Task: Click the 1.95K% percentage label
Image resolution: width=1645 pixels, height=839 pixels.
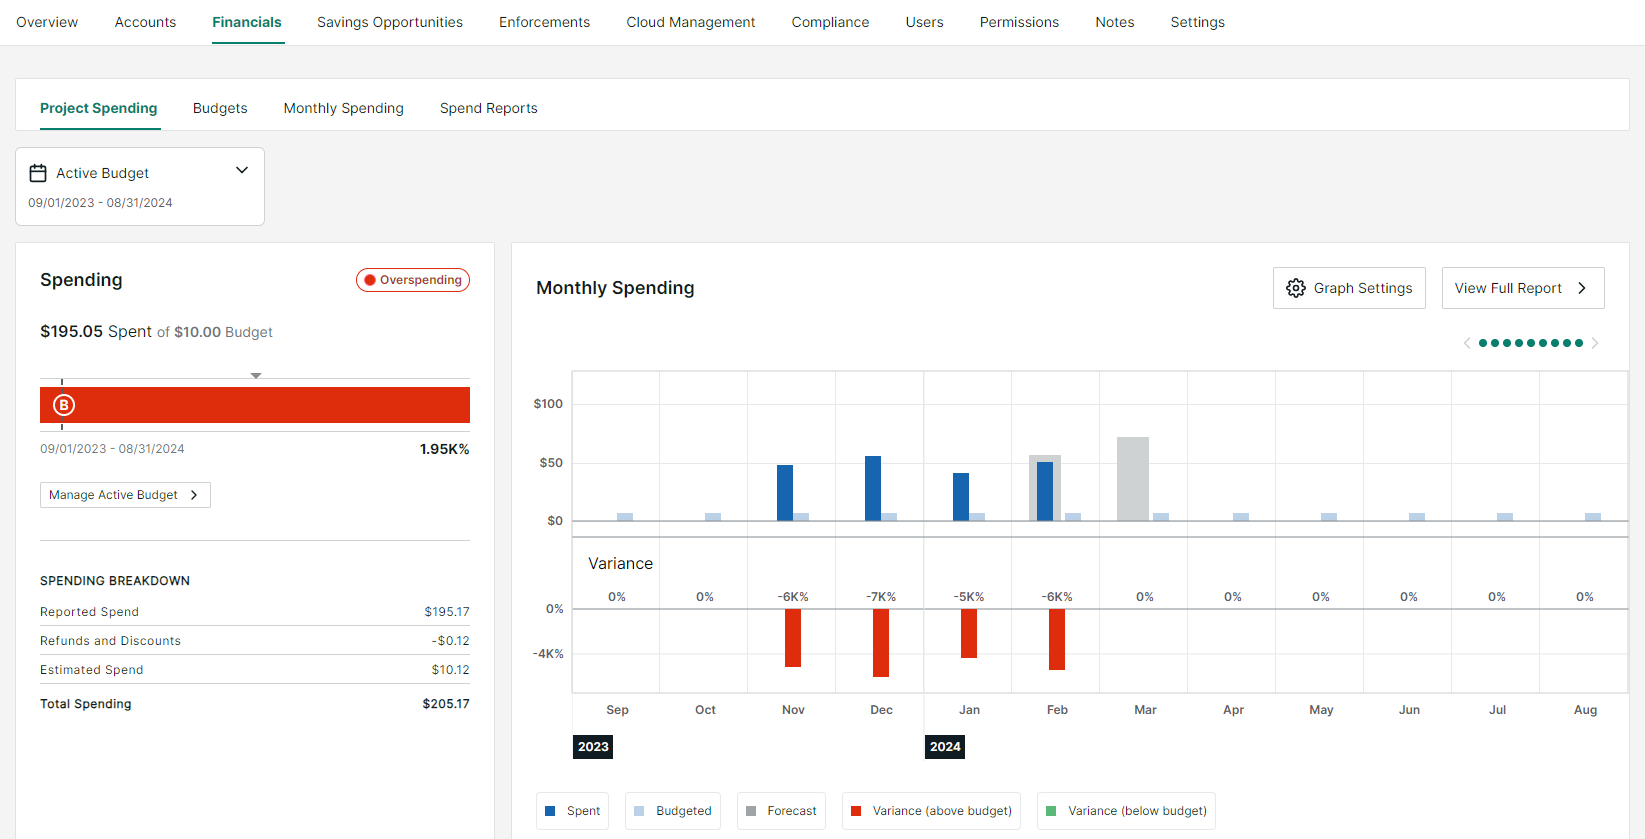Action: coord(445,449)
